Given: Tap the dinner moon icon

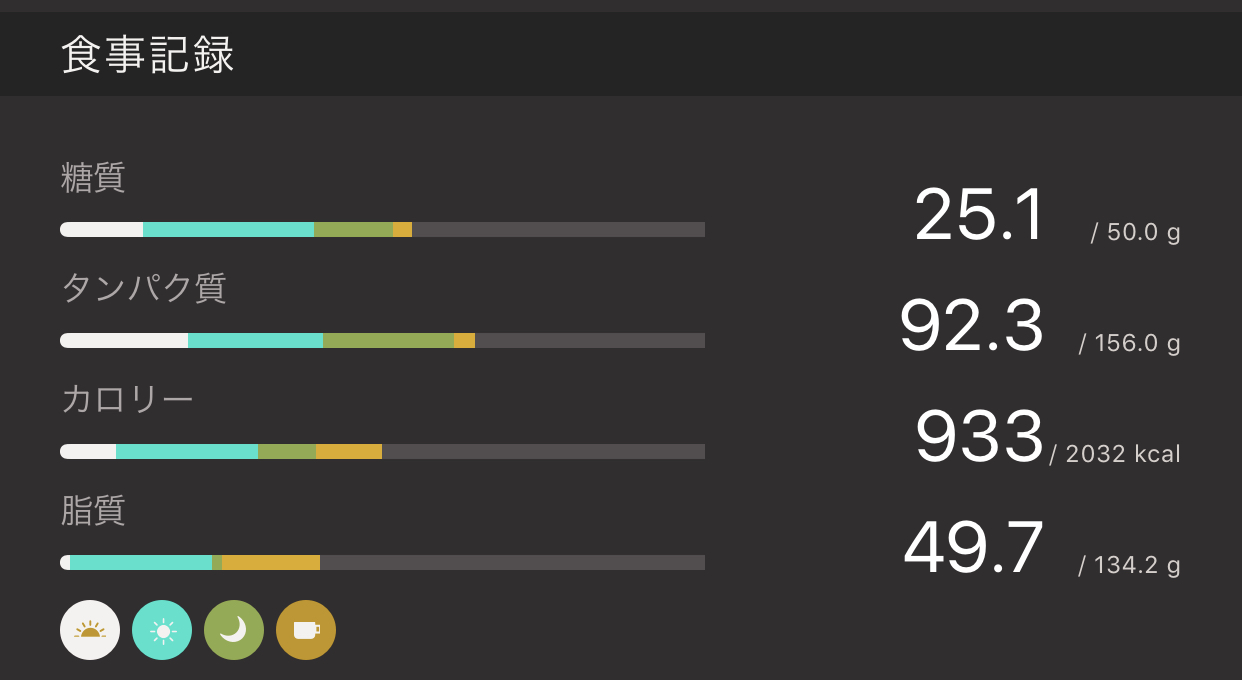Looking at the screenshot, I should [x=234, y=630].
